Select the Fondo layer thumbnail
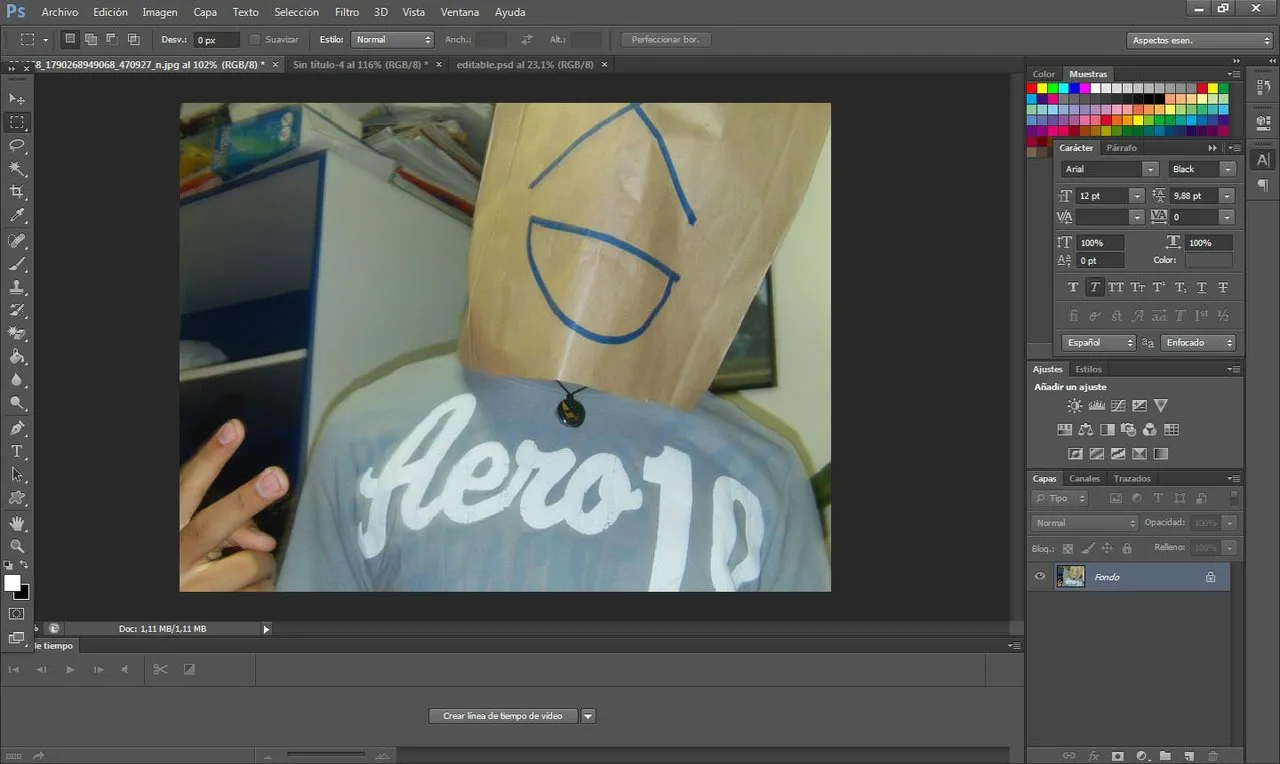This screenshot has width=1280, height=764. [x=1071, y=577]
